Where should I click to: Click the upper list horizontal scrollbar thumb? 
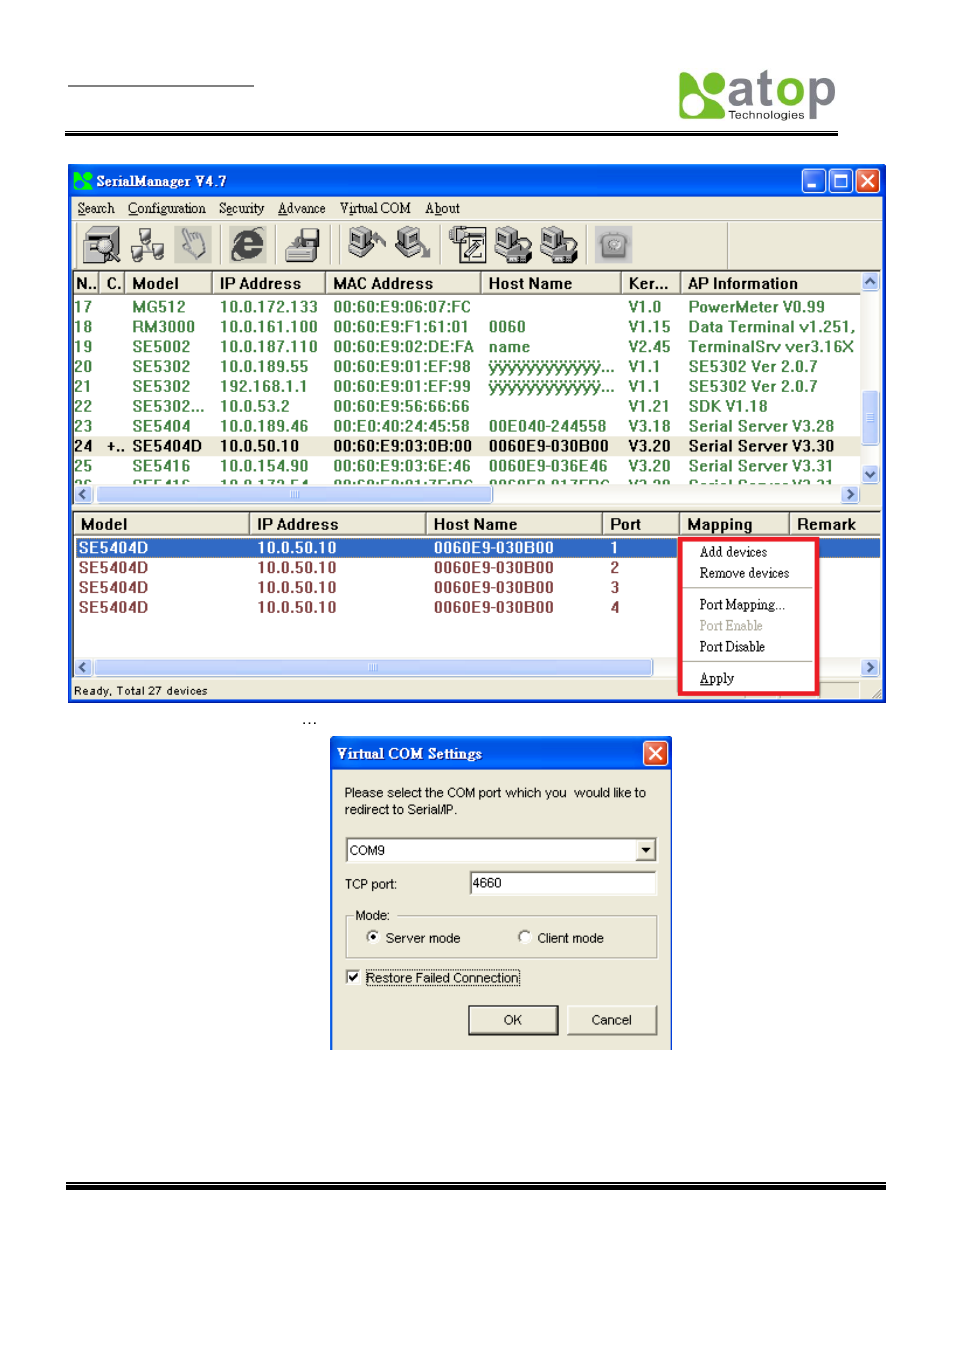[x=293, y=494]
